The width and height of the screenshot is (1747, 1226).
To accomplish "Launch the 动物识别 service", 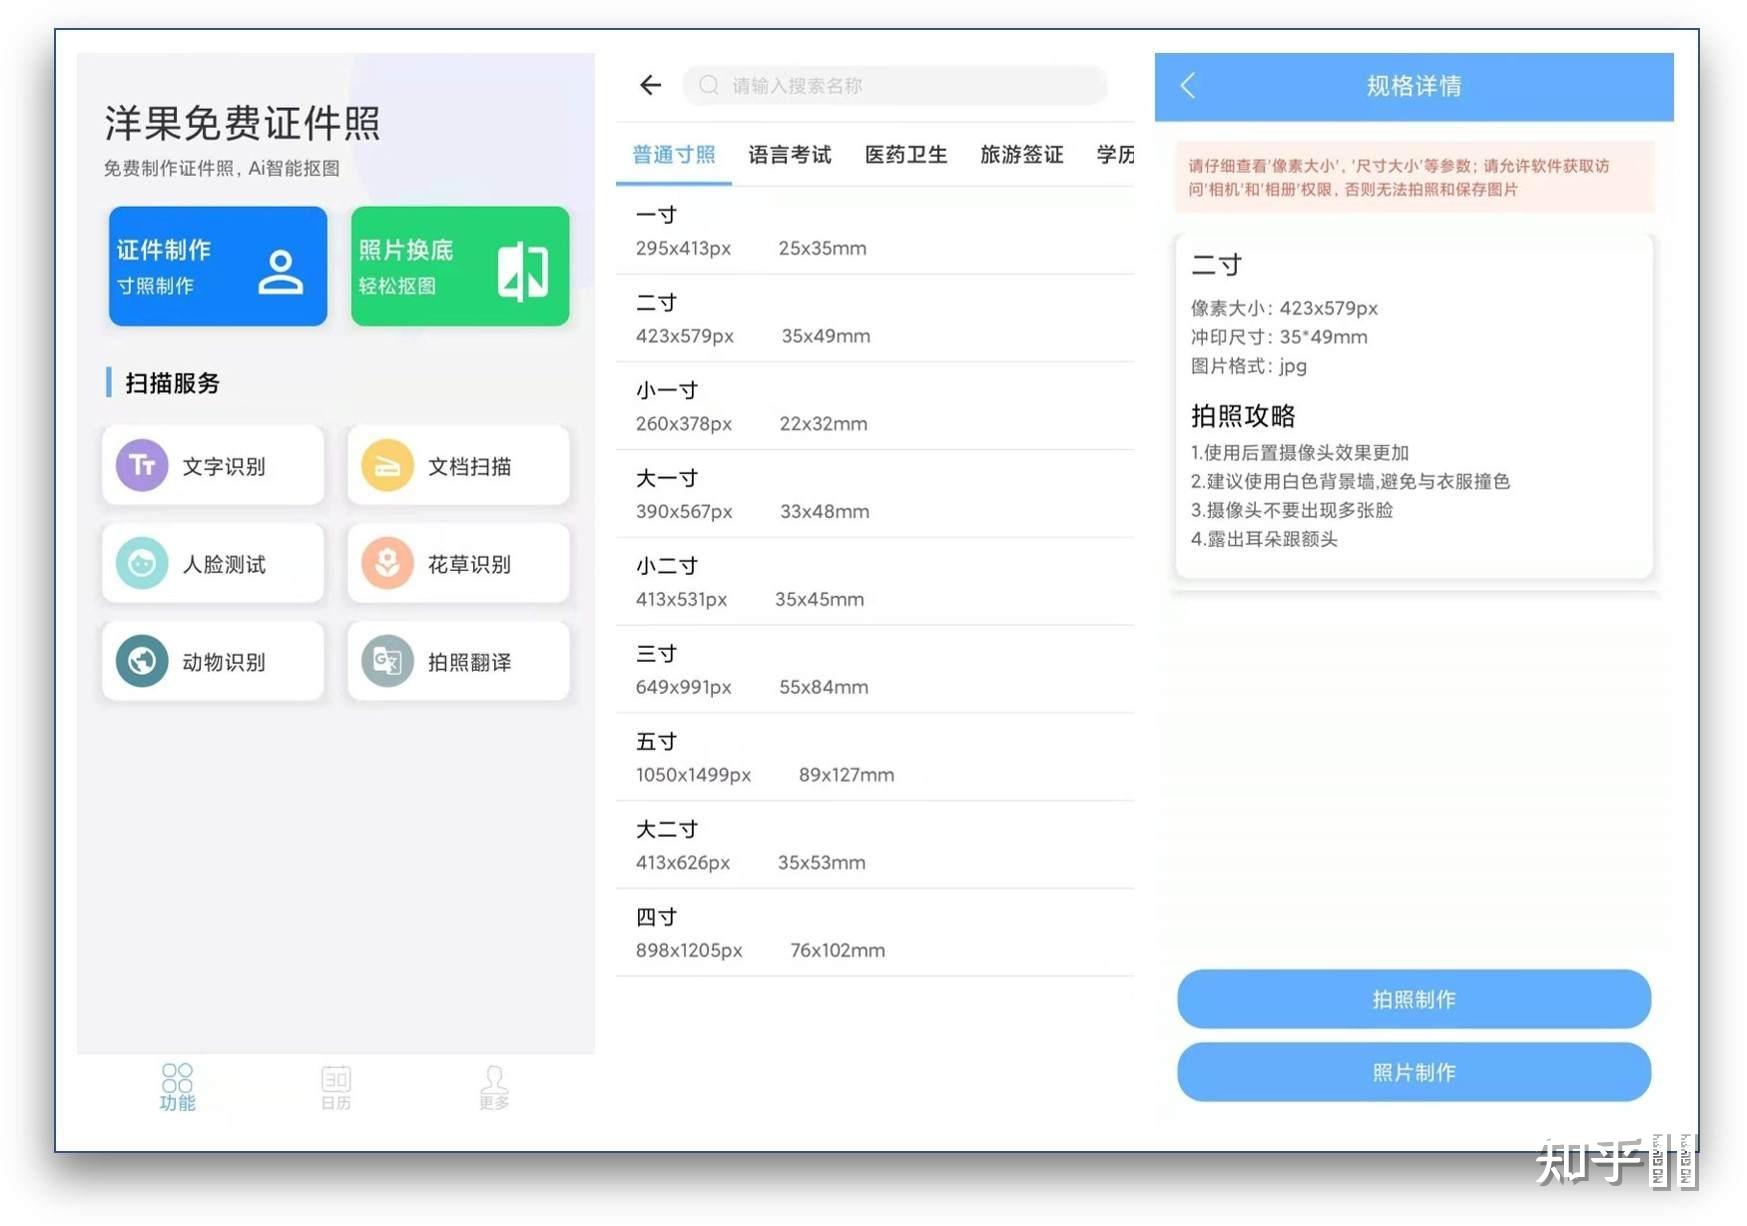I will 213,661.
